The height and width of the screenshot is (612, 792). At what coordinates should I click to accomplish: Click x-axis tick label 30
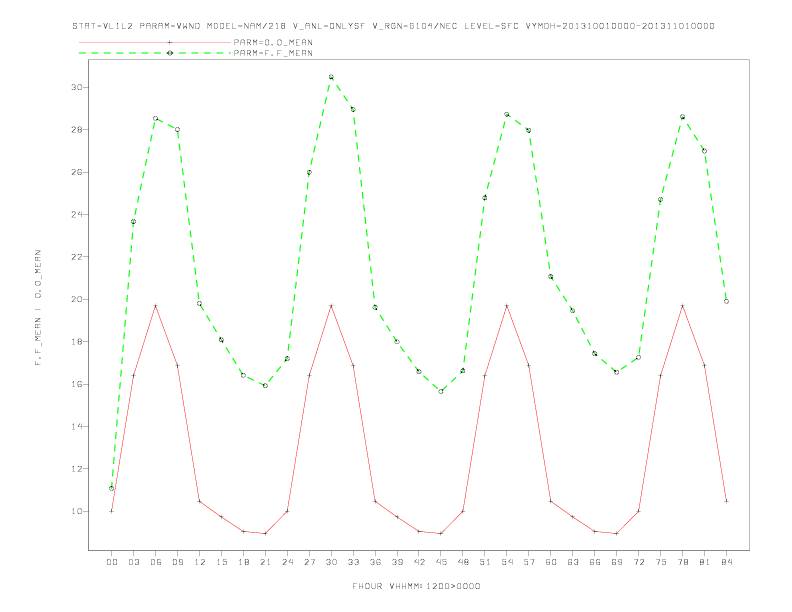(331, 562)
